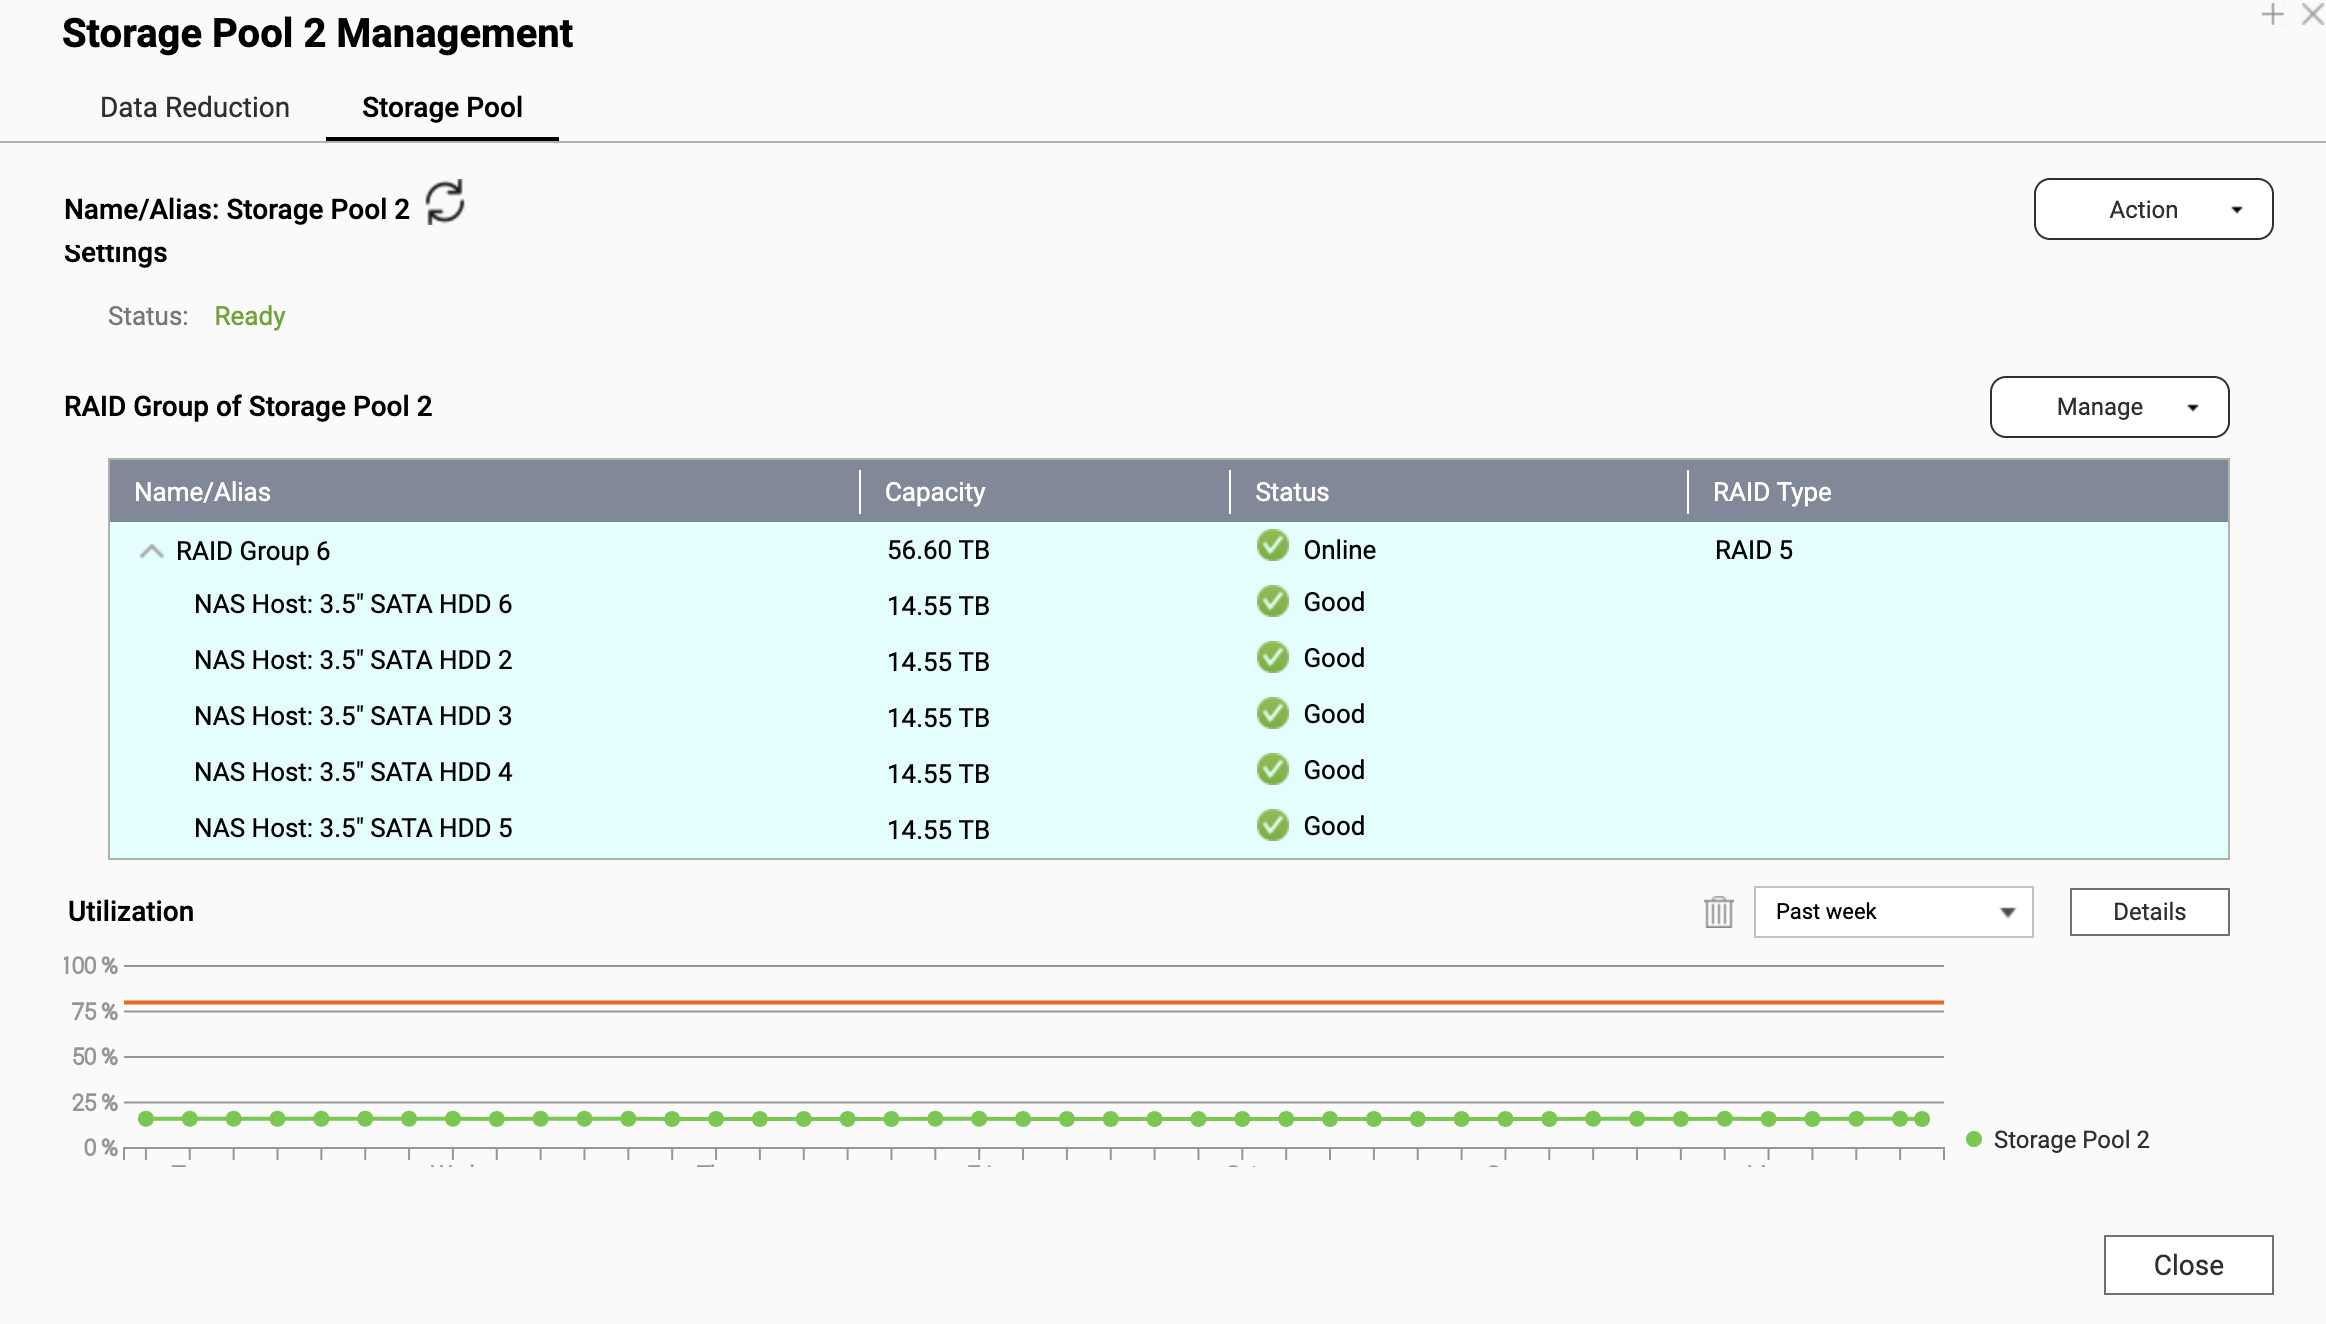Screen dimensions: 2326x1324
Task: Switch to the Data Reduction tab
Action: coord(195,108)
